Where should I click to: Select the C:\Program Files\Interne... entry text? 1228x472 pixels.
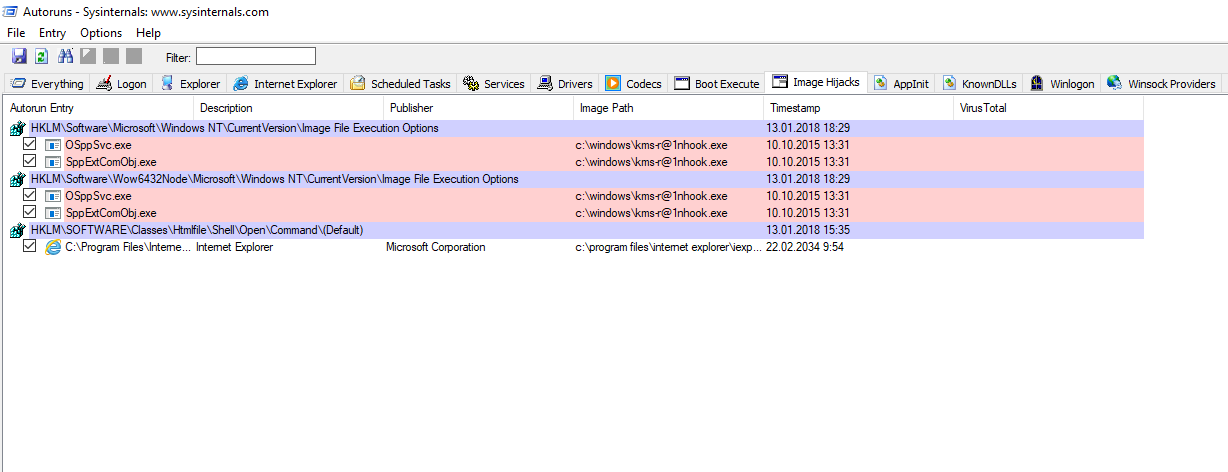click(127, 247)
